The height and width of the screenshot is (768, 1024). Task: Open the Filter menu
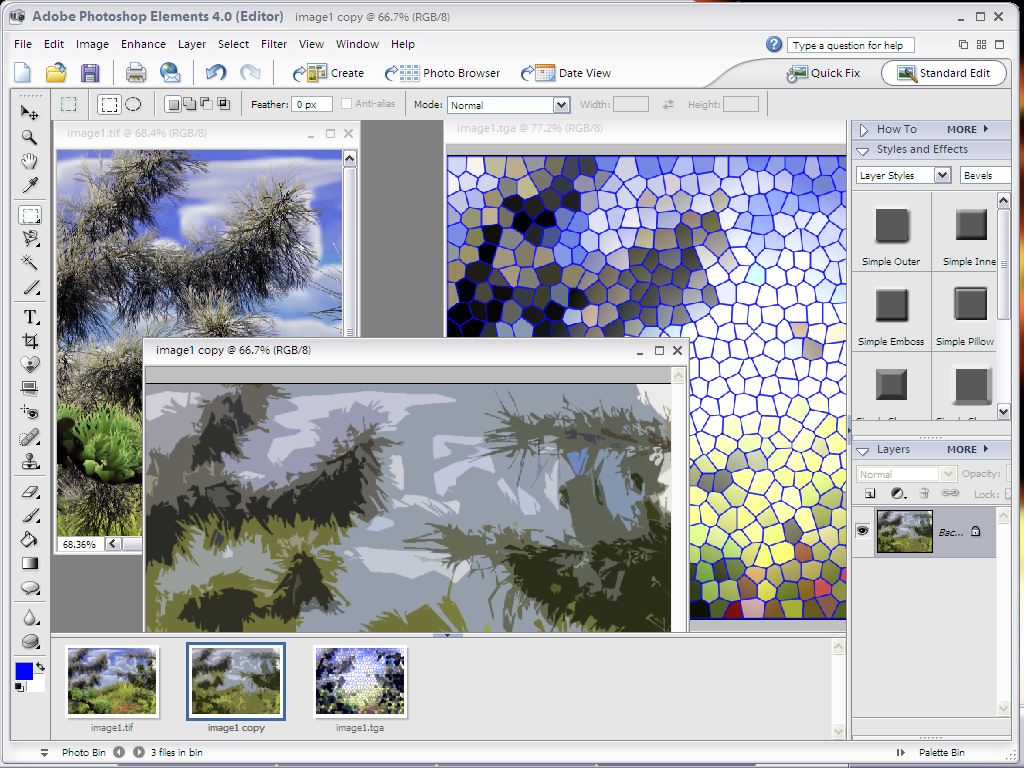coord(273,44)
